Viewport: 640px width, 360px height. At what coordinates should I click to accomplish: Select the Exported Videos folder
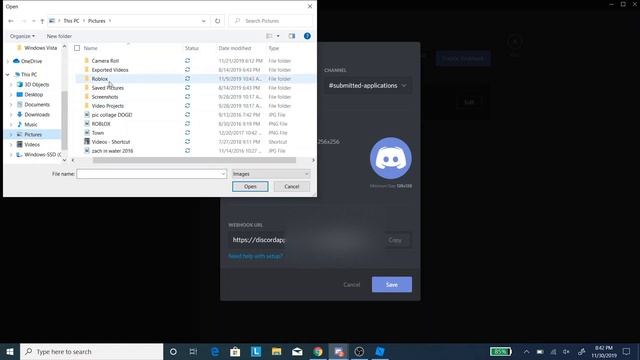[x=110, y=70]
